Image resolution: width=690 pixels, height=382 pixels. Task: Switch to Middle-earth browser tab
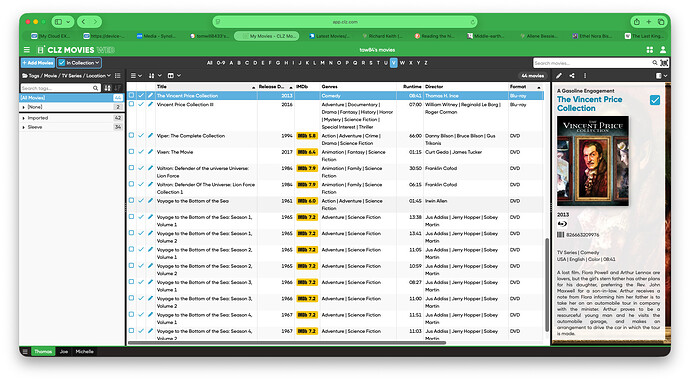point(486,36)
